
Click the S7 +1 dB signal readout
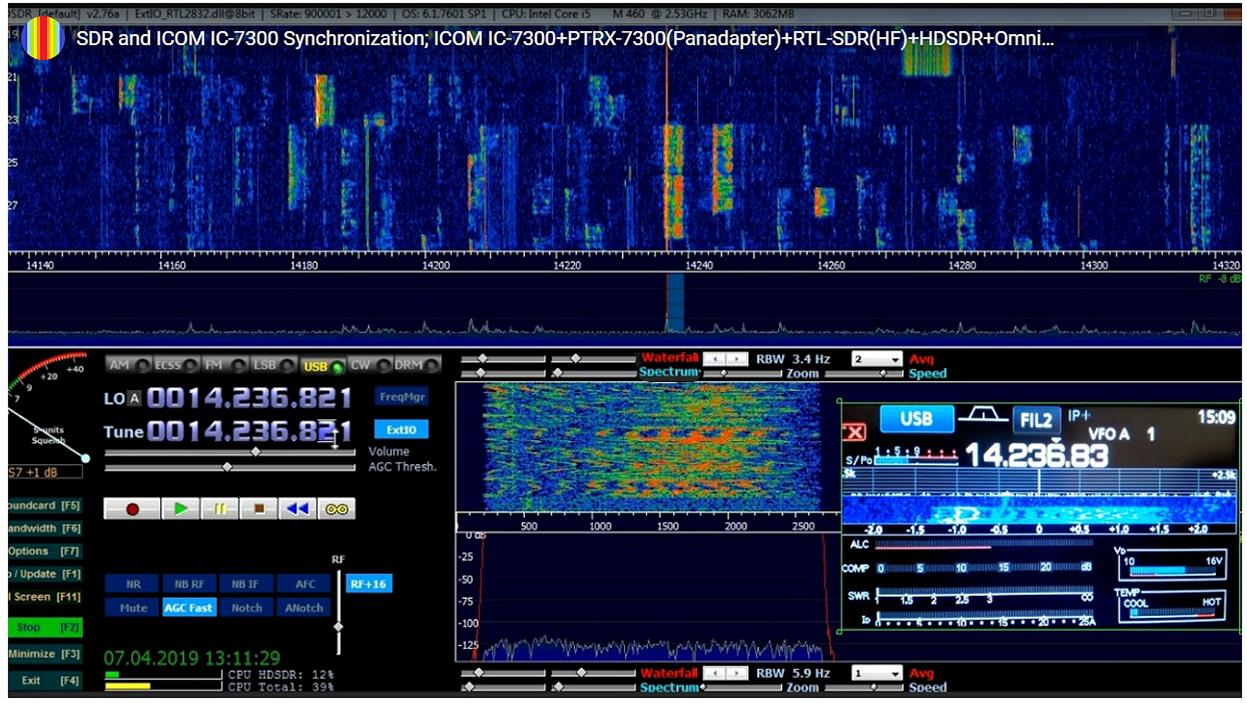pos(45,472)
